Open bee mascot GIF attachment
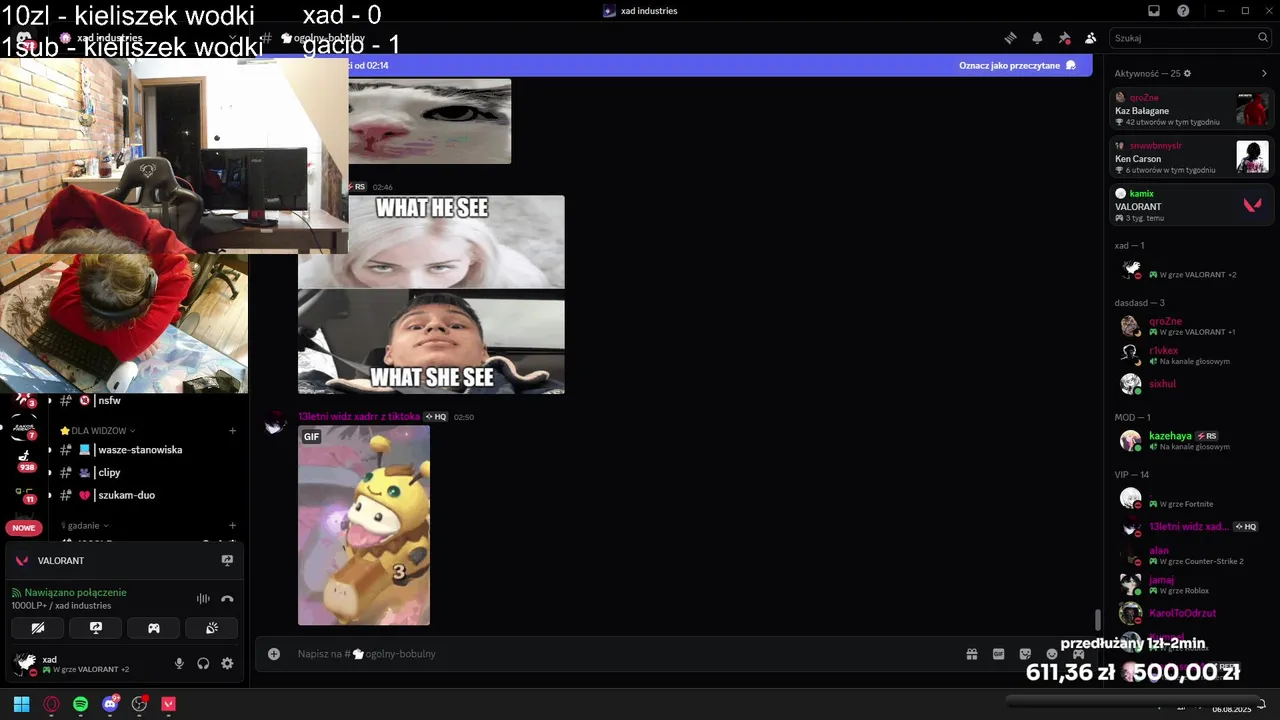The image size is (1280, 720). click(364, 525)
